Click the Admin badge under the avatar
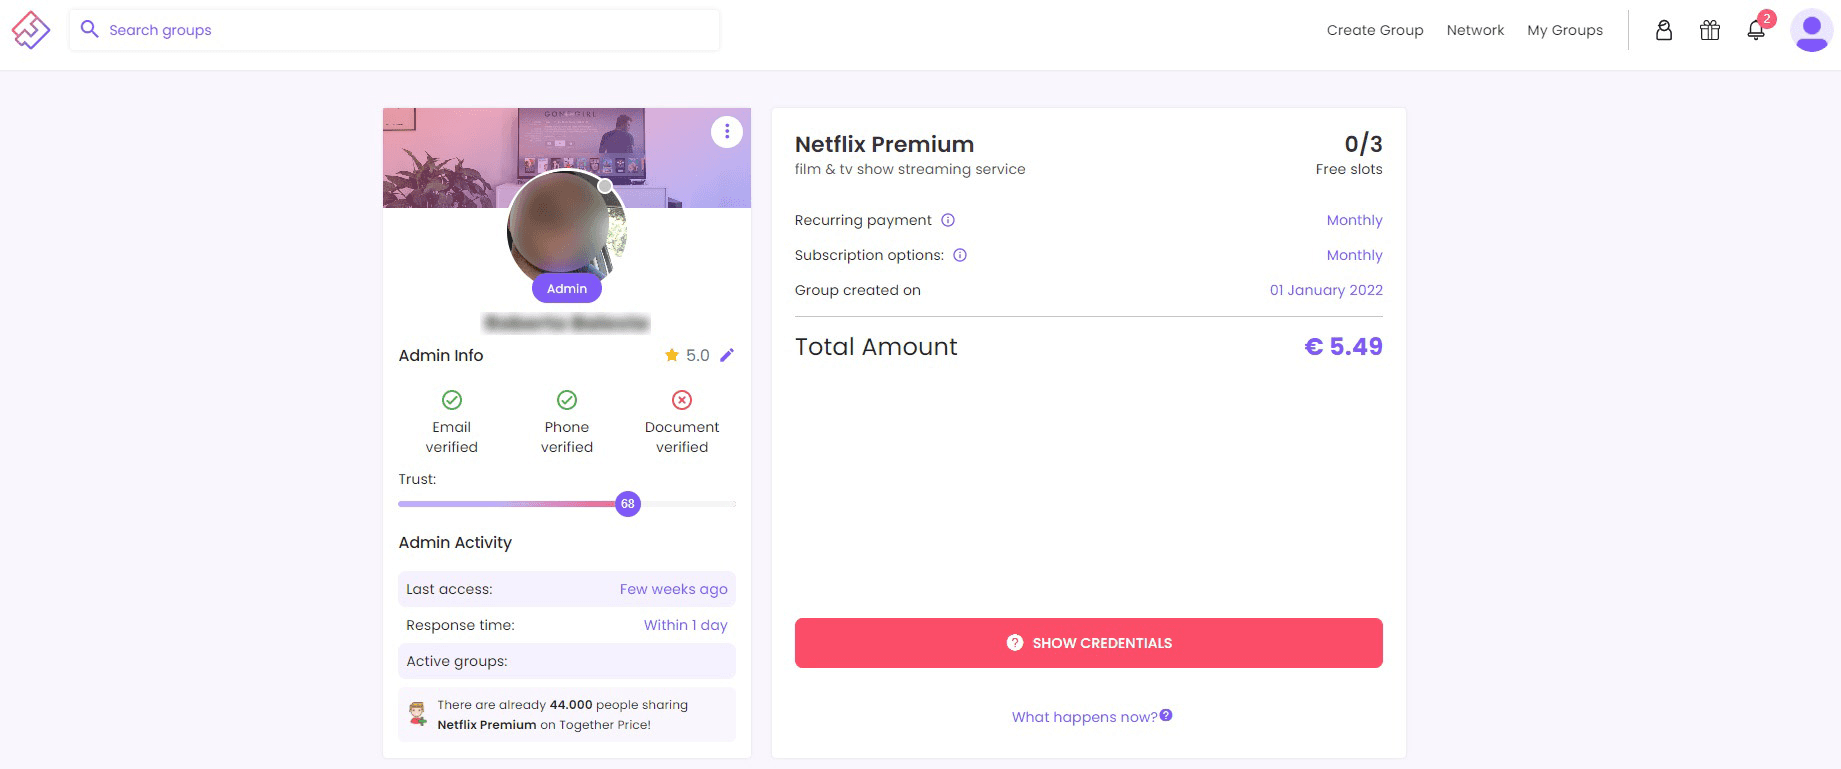This screenshot has height=769, width=1841. point(567,289)
